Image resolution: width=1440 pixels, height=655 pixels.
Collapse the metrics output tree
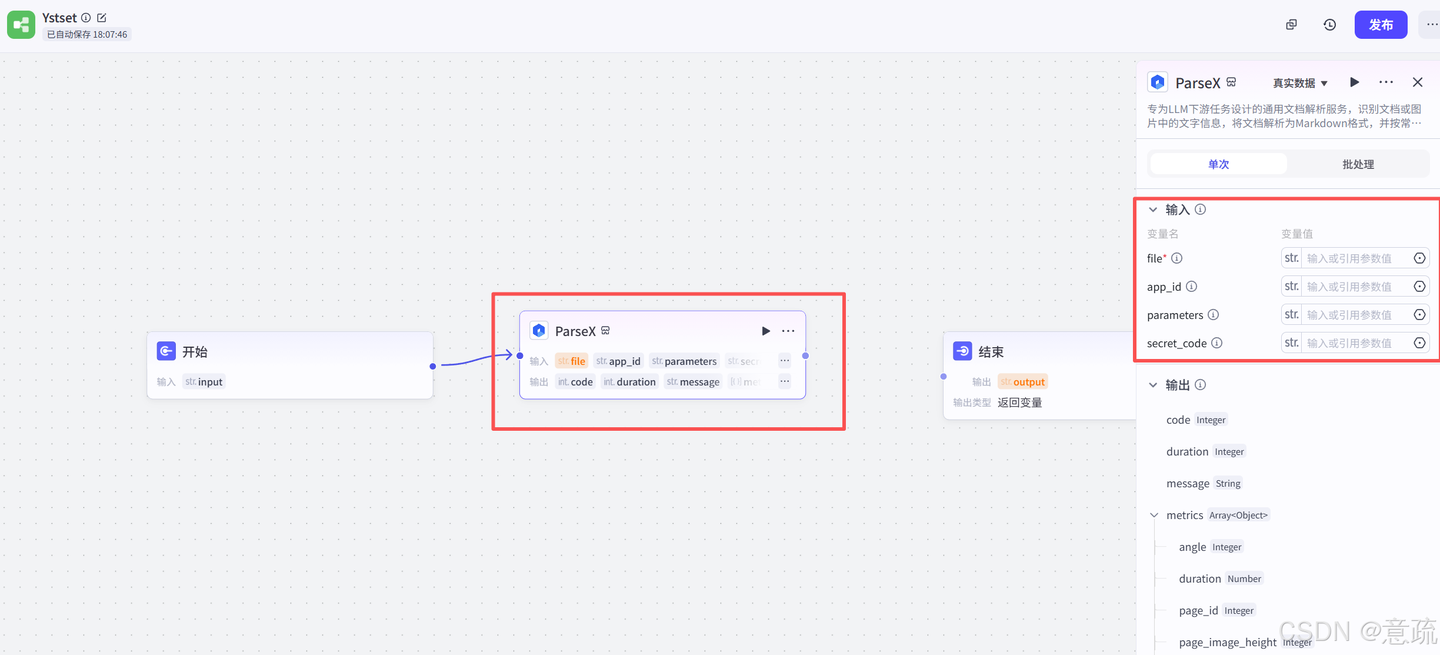click(x=1155, y=516)
